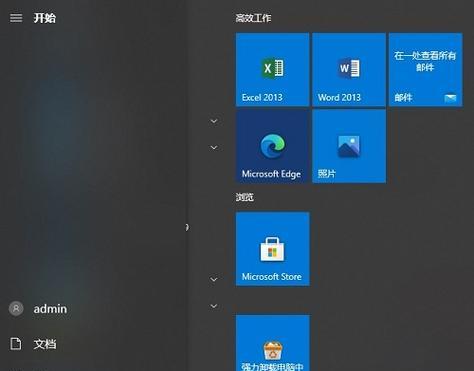Click the 开始 title text
The width and height of the screenshot is (474, 371).
(45, 18)
